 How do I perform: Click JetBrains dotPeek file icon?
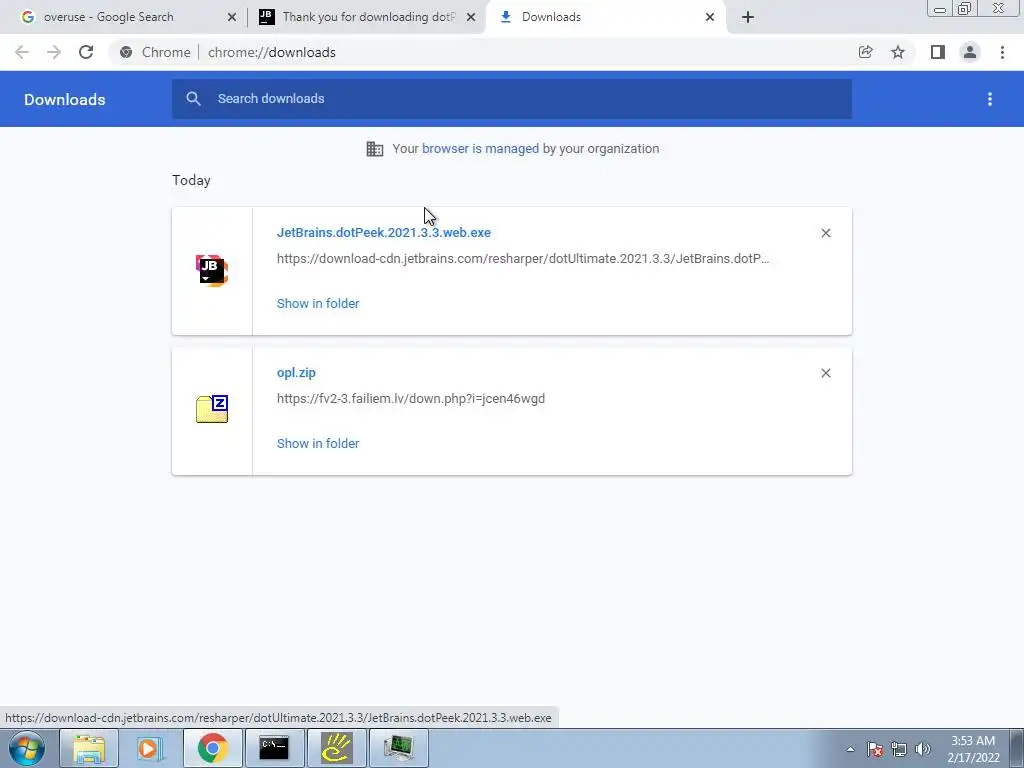point(212,271)
